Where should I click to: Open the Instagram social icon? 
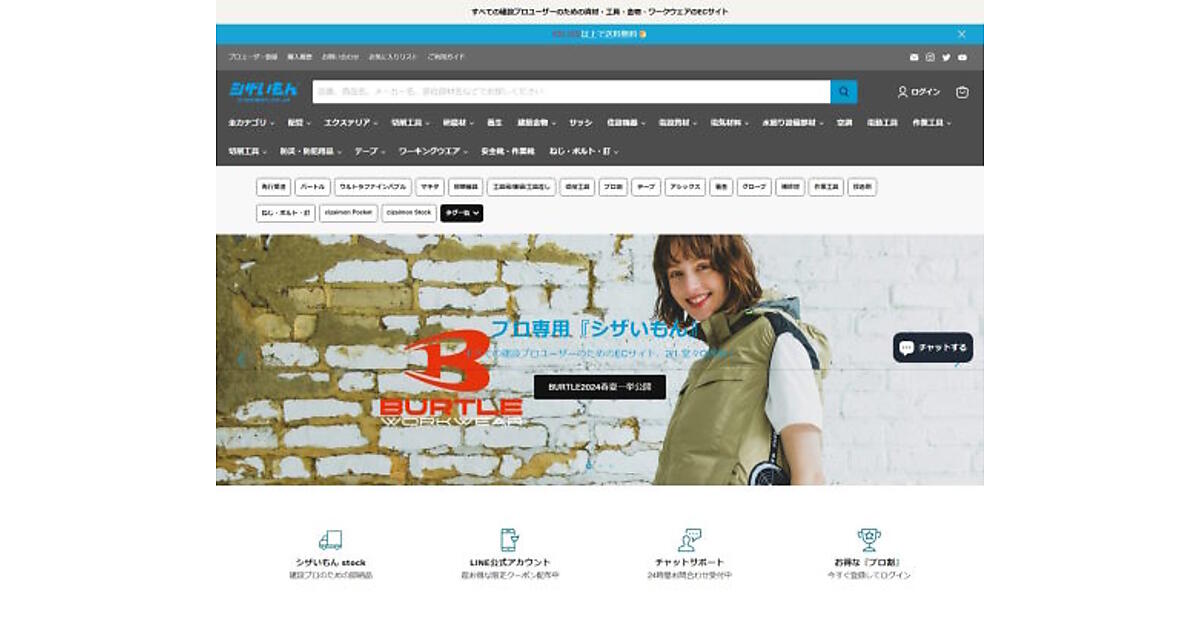point(930,57)
